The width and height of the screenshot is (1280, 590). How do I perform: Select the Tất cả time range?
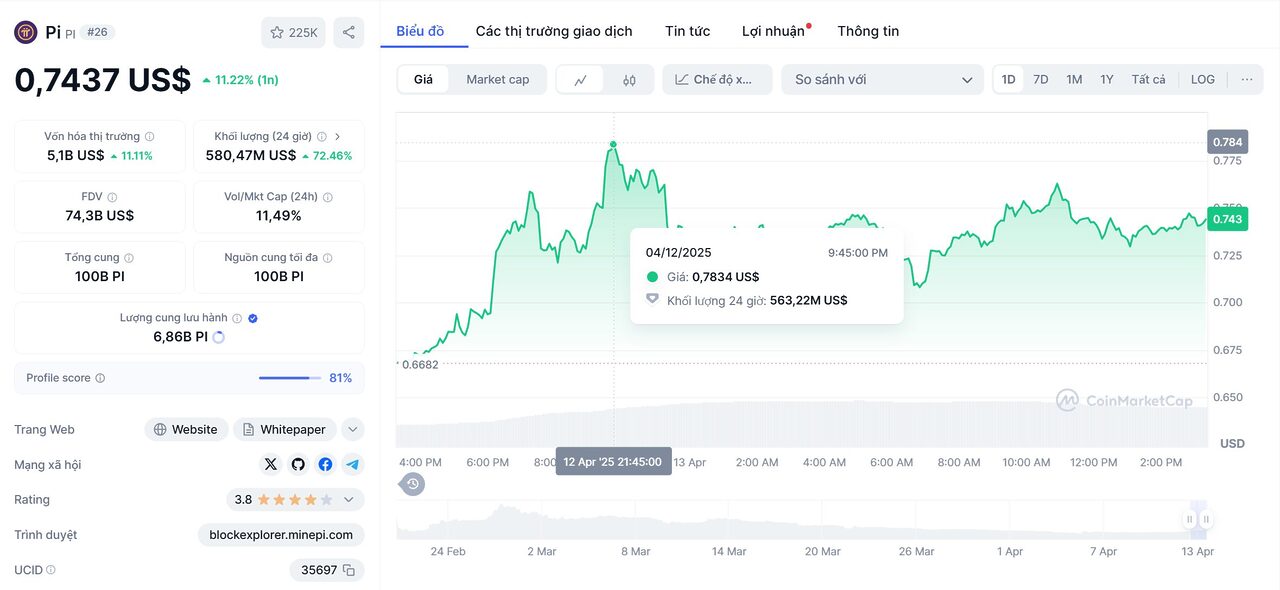click(1149, 79)
